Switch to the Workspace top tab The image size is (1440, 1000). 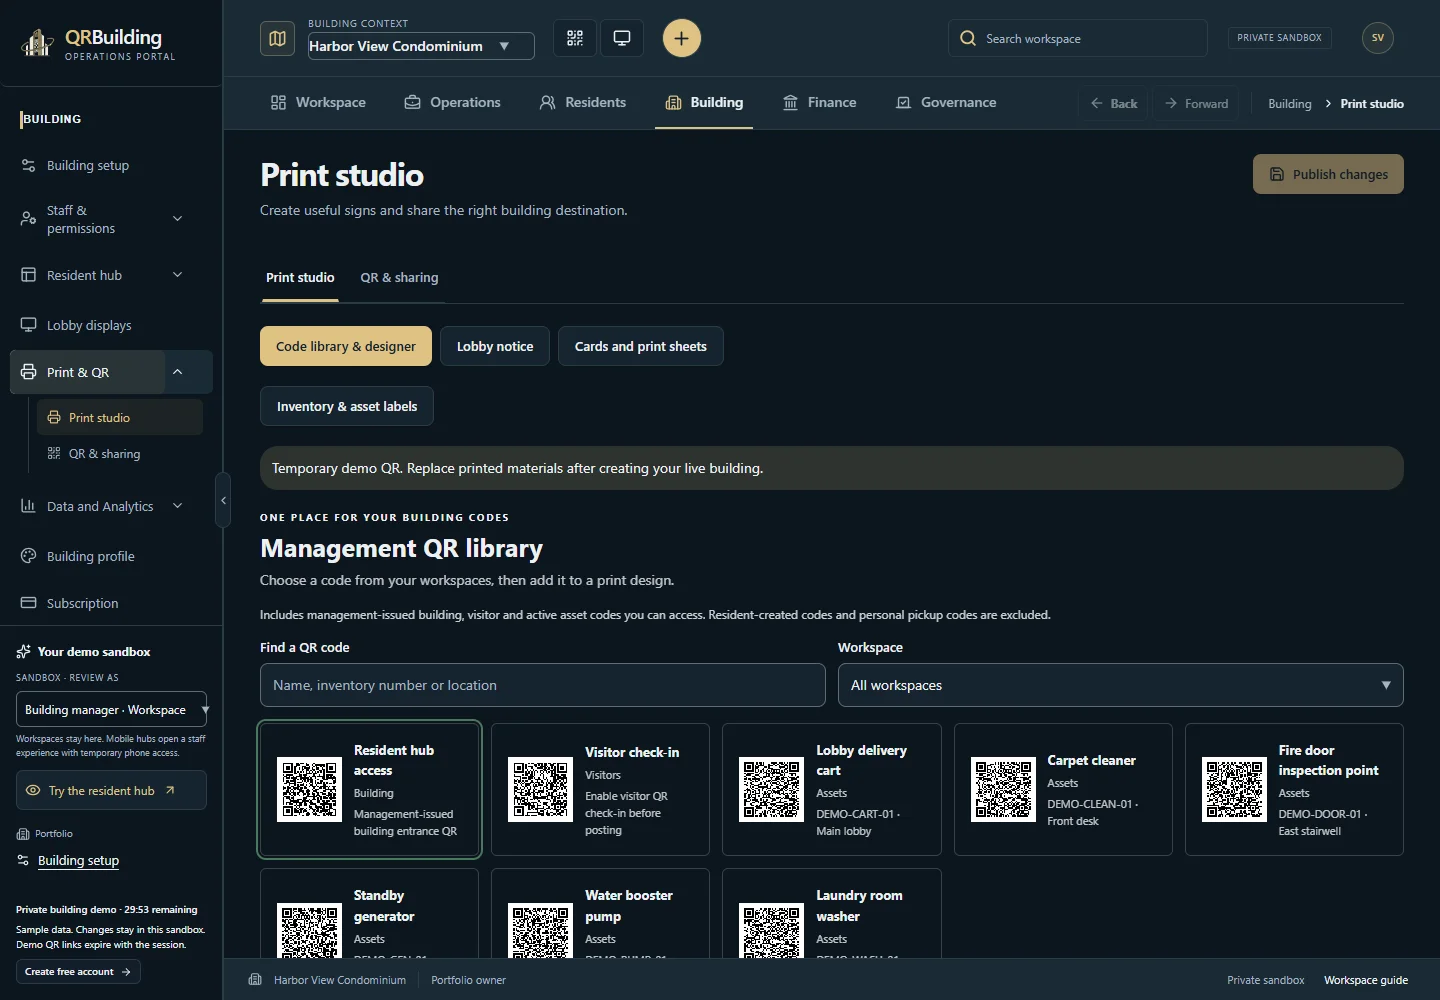pyautogui.click(x=318, y=103)
